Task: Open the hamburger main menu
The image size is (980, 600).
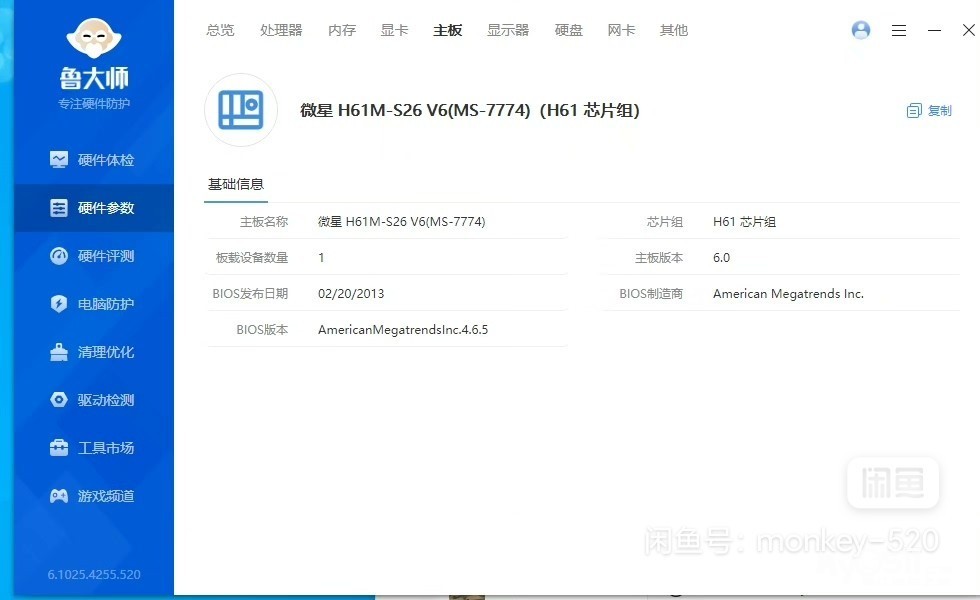Action: click(x=899, y=31)
